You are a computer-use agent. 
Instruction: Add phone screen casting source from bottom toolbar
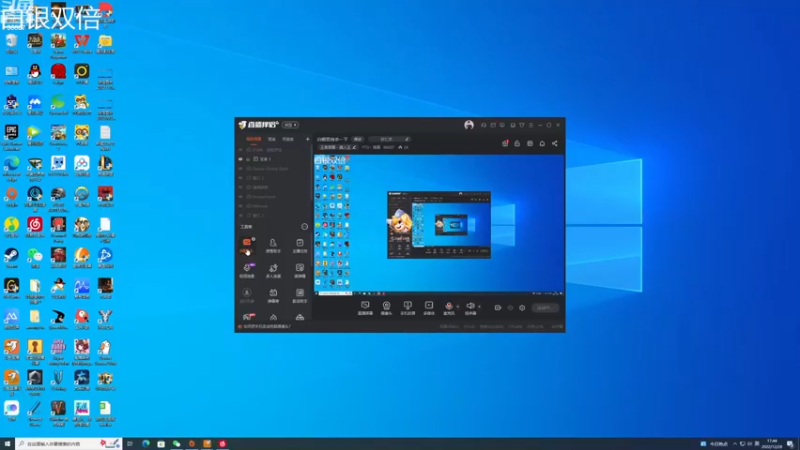[x=407, y=308]
